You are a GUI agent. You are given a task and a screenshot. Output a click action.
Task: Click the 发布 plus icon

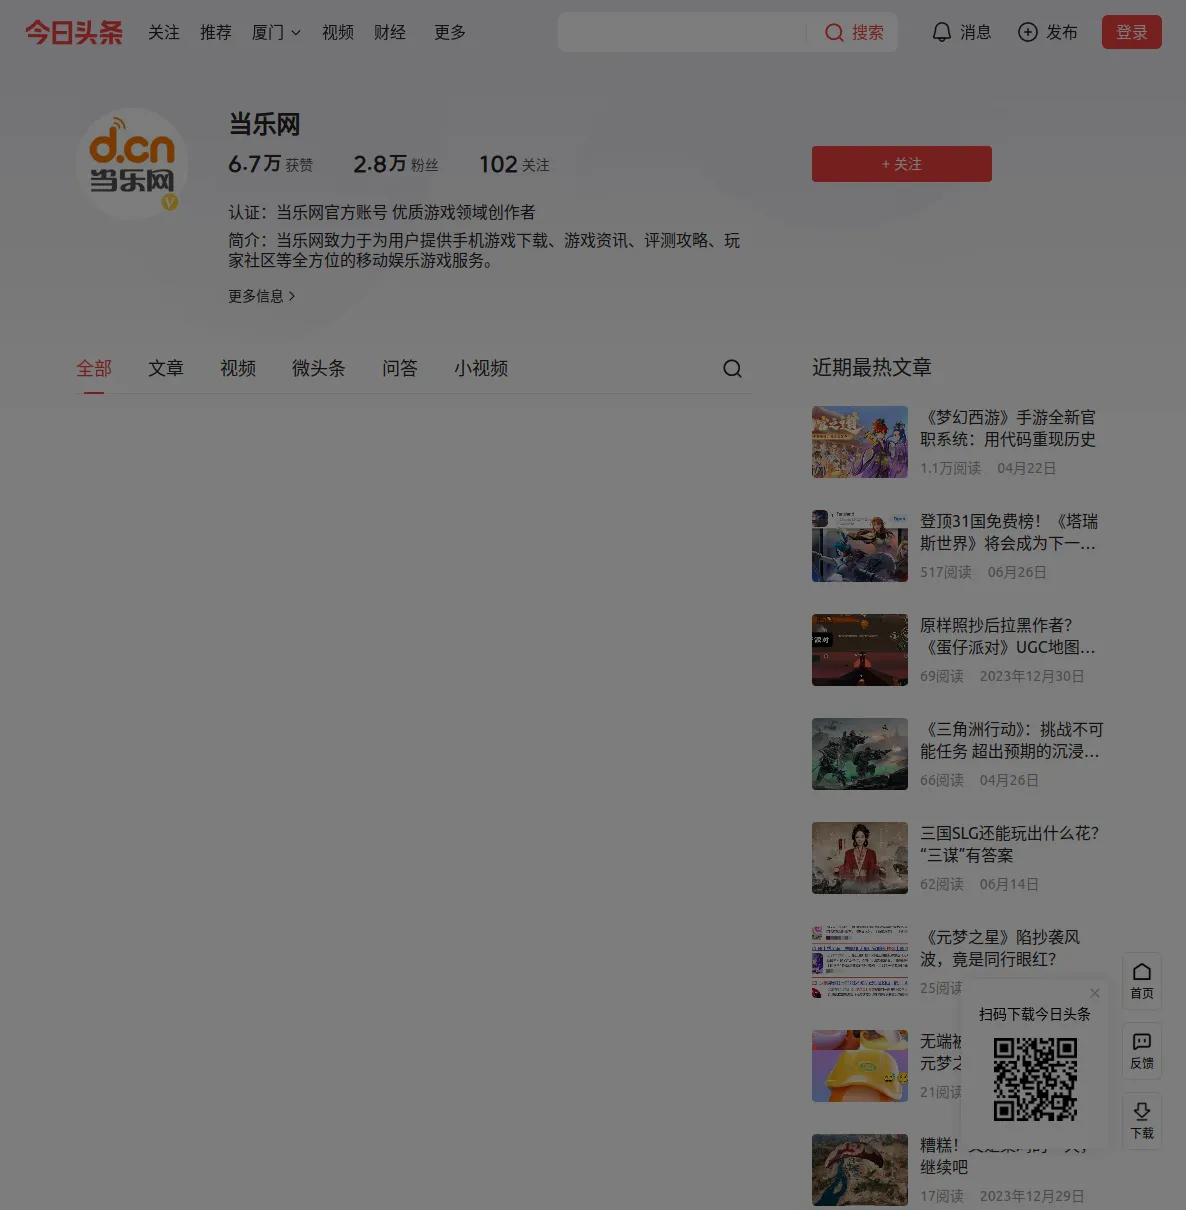coord(1027,33)
